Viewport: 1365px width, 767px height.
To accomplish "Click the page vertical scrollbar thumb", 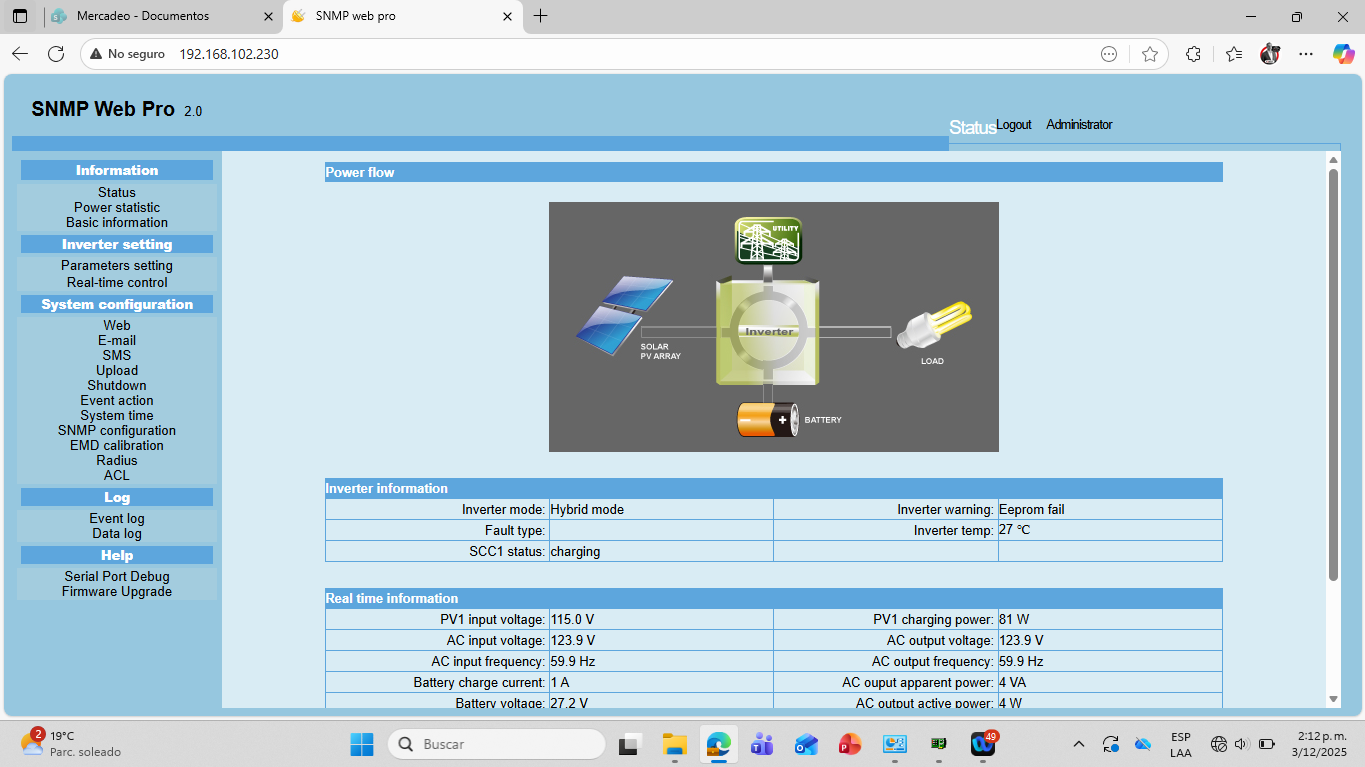I will (x=1333, y=375).
